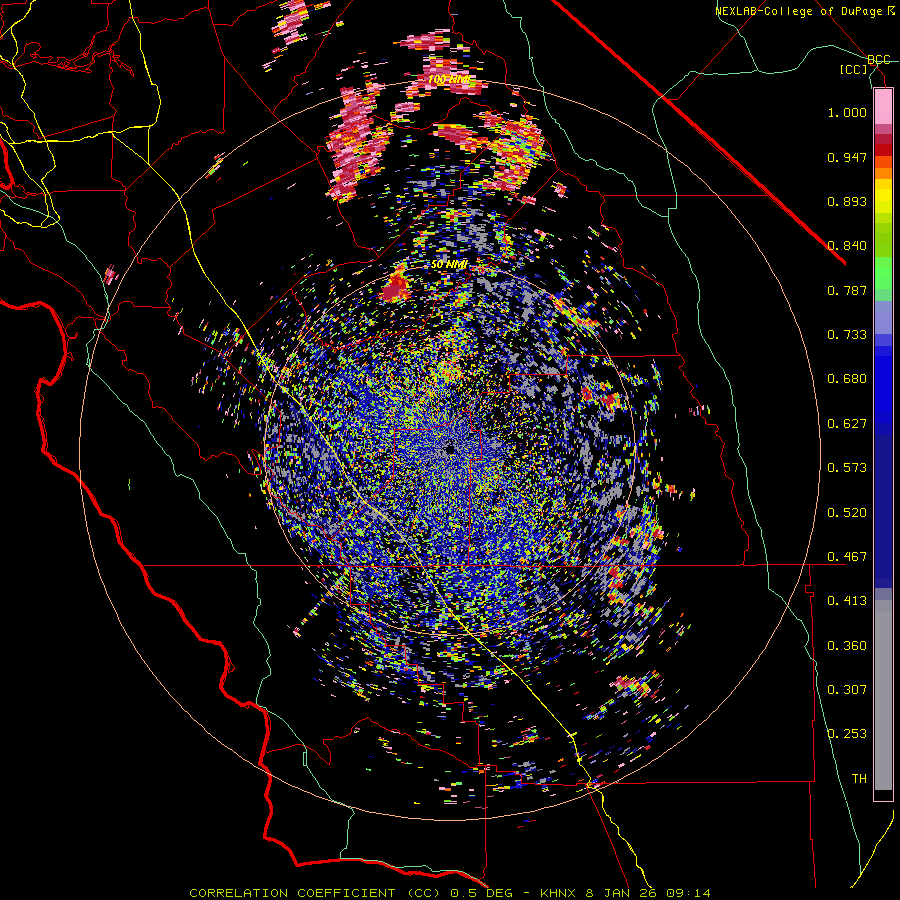This screenshot has height=900, width=900.
Task: Click the [CC] product label near the scale
Action: 854,70
